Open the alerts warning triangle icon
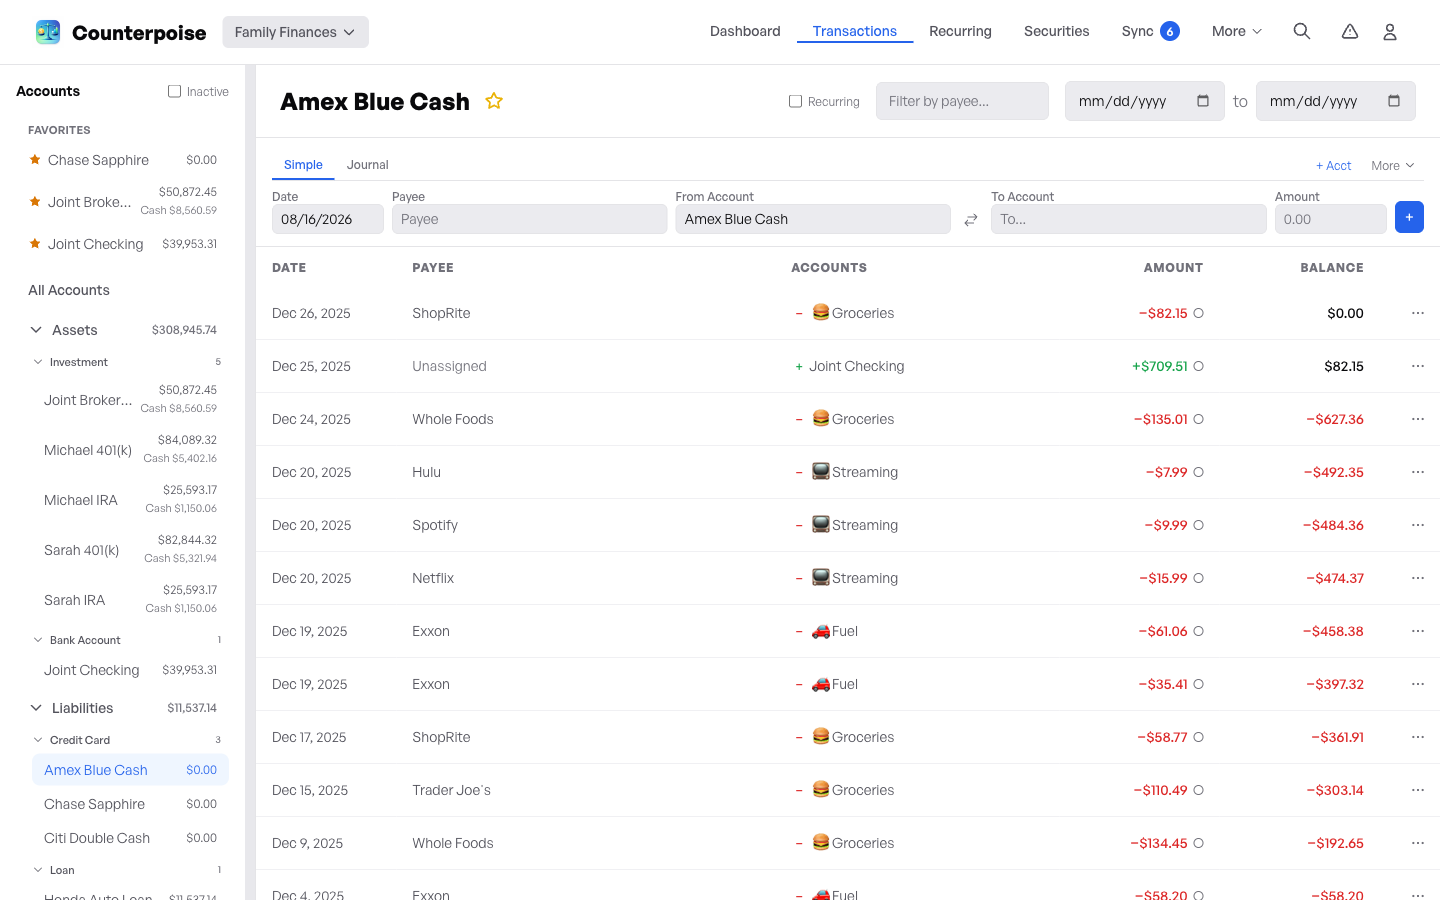 click(1350, 31)
